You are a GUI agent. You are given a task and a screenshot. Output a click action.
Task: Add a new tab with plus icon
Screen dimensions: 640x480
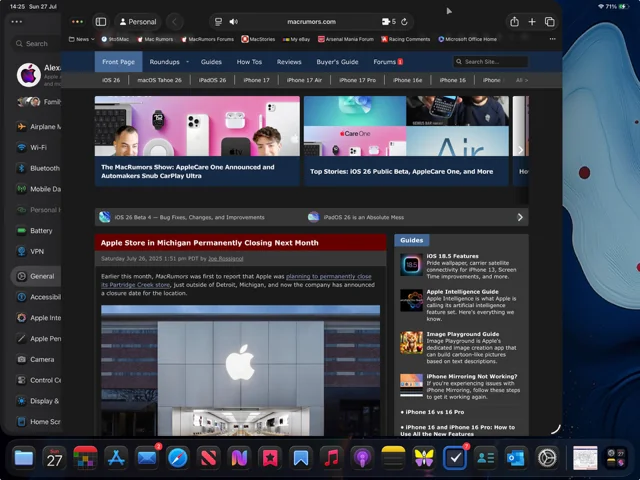click(x=532, y=22)
